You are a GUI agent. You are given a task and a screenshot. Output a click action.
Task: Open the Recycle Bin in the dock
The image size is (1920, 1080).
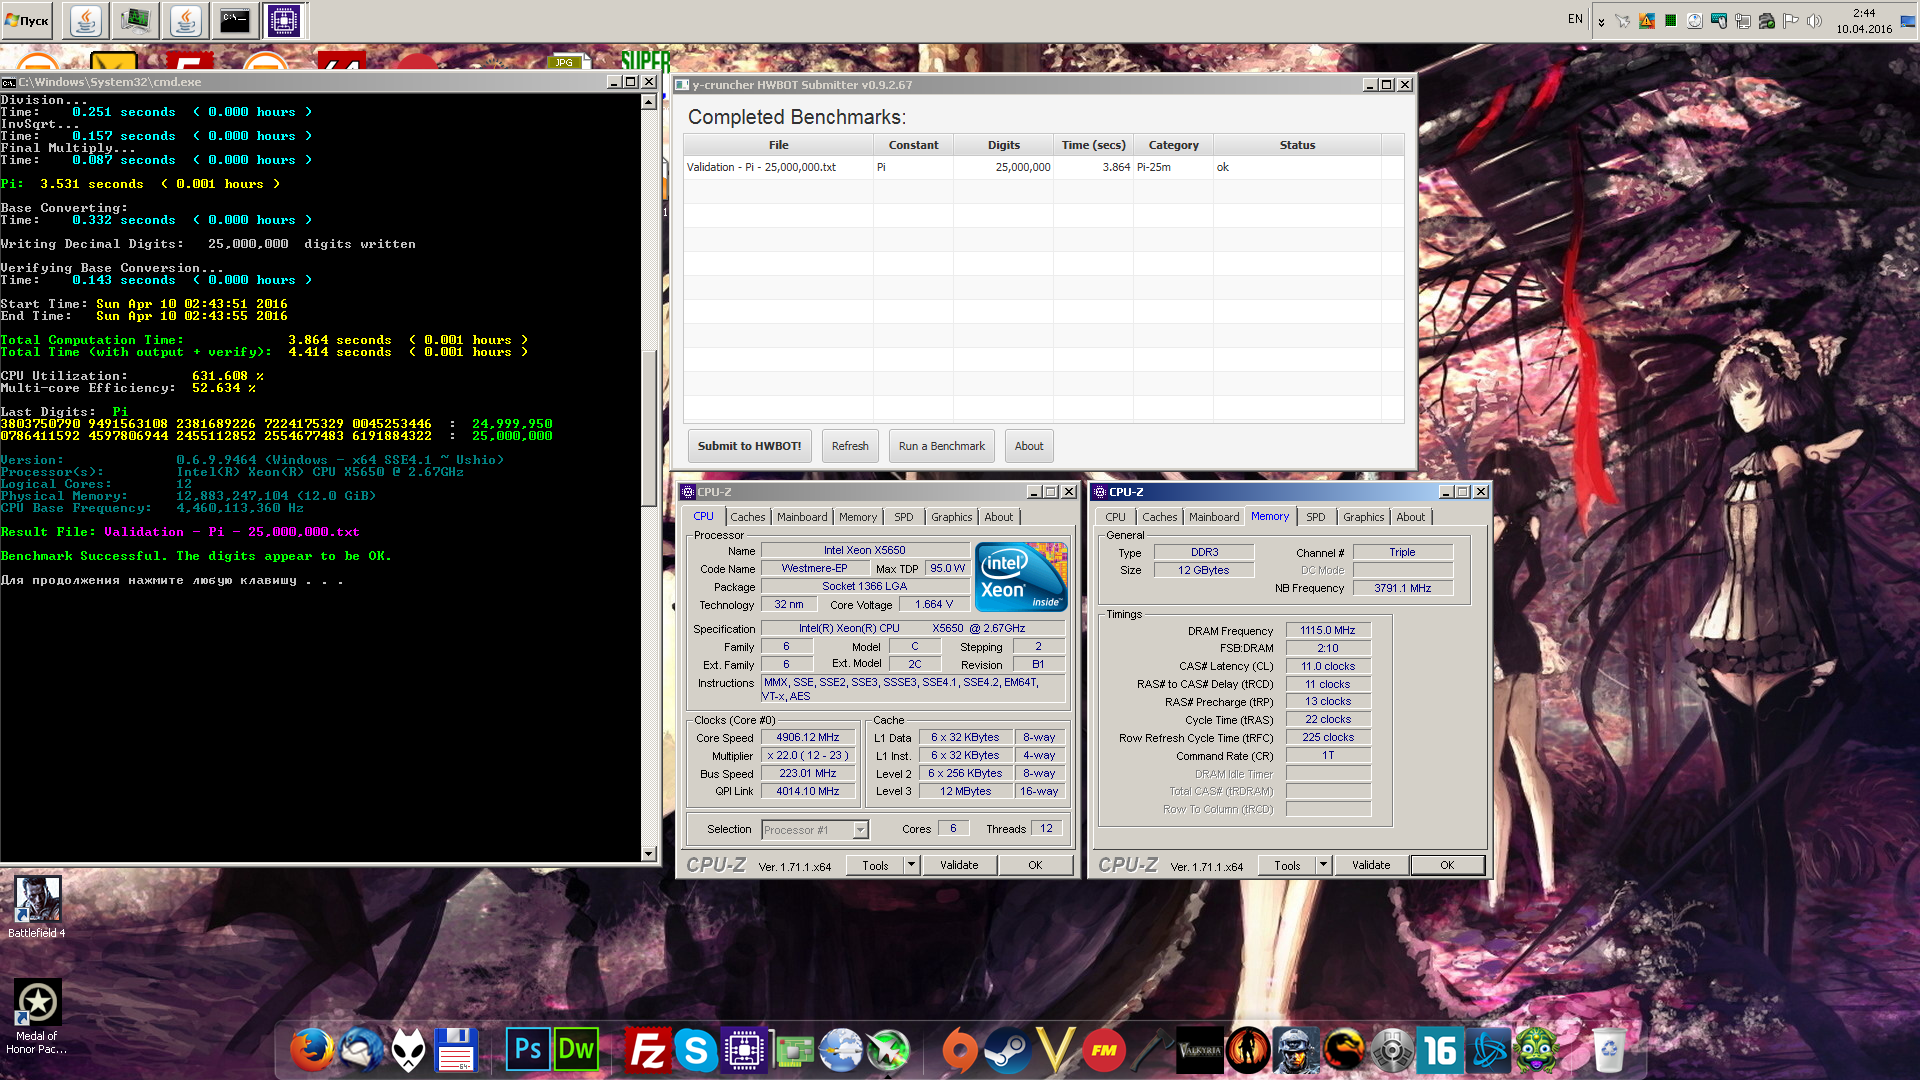[x=1607, y=1050]
